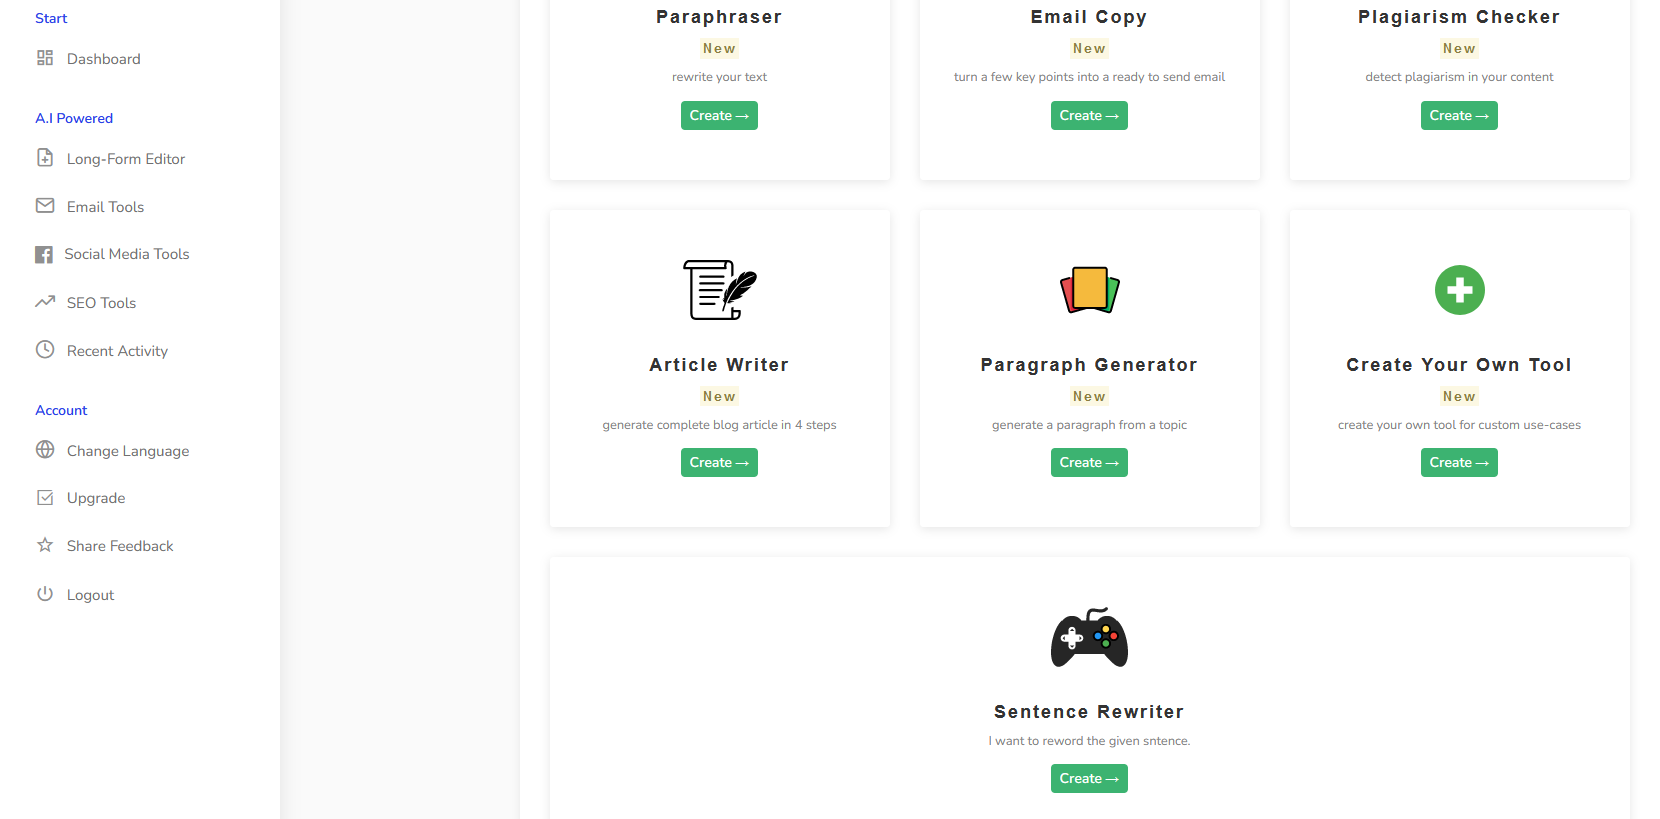The height and width of the screenshot is (819, 1660).
Task: Open Long-Form Editor from the sidebar
Action: point(125,159)
